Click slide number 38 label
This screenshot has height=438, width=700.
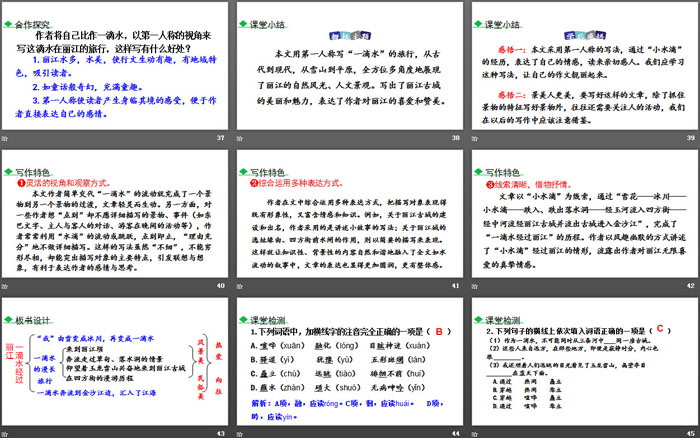tap(456, 138)
